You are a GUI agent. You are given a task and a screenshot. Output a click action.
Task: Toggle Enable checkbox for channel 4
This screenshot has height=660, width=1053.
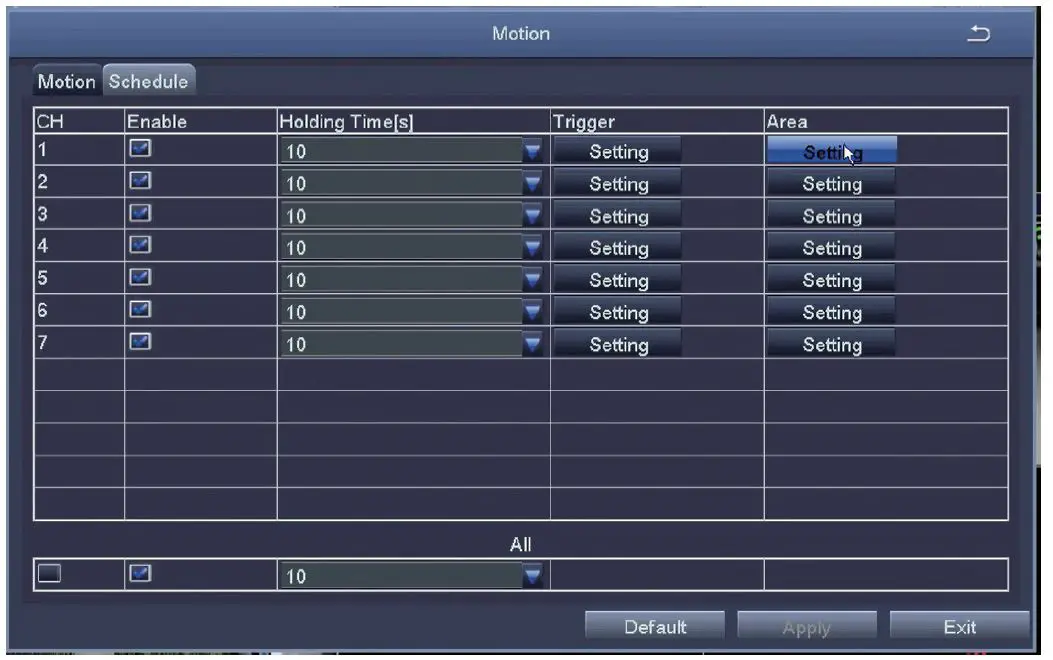[x=140, y=244]
